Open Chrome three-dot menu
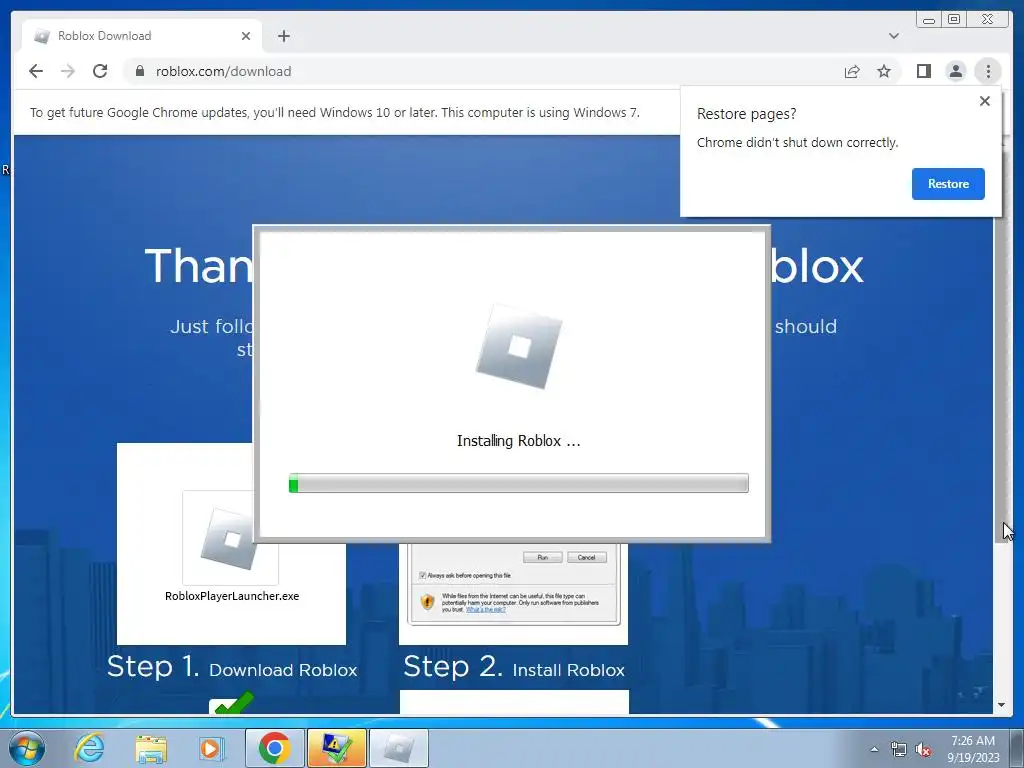 (988, 71)
